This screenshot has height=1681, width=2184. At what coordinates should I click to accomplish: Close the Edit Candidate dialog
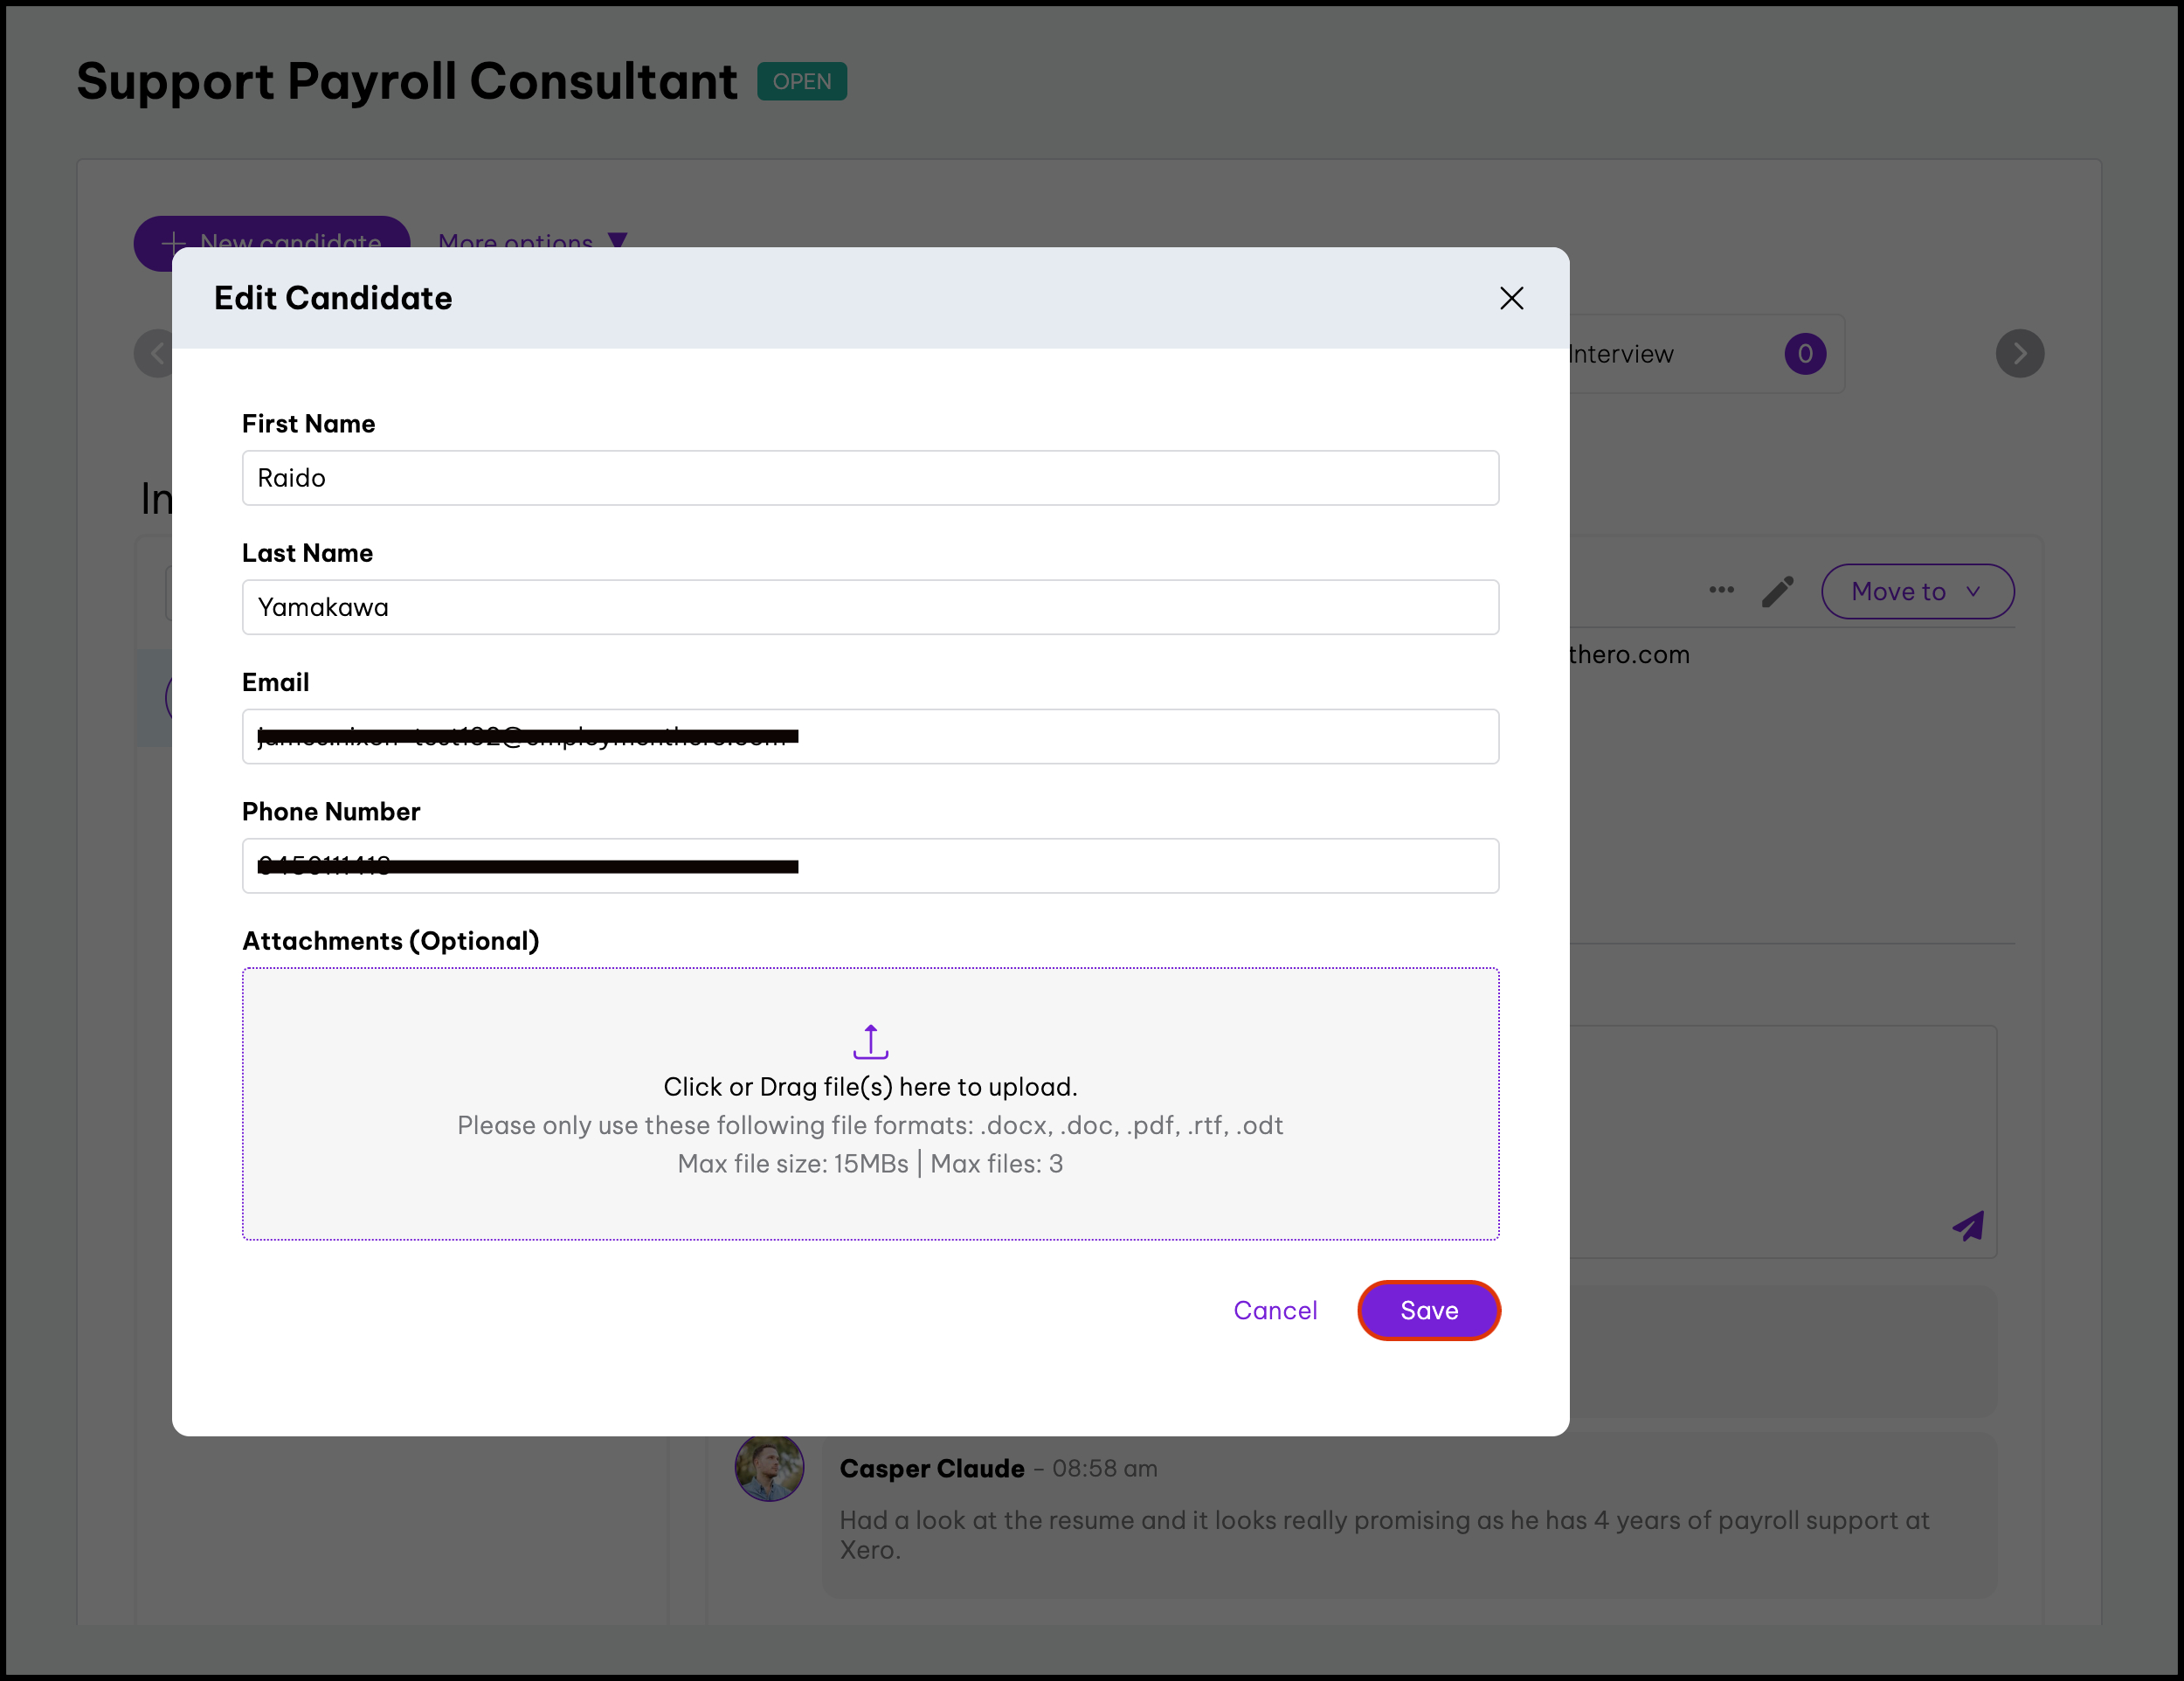pyautogui.click(x=1511, y=298)
